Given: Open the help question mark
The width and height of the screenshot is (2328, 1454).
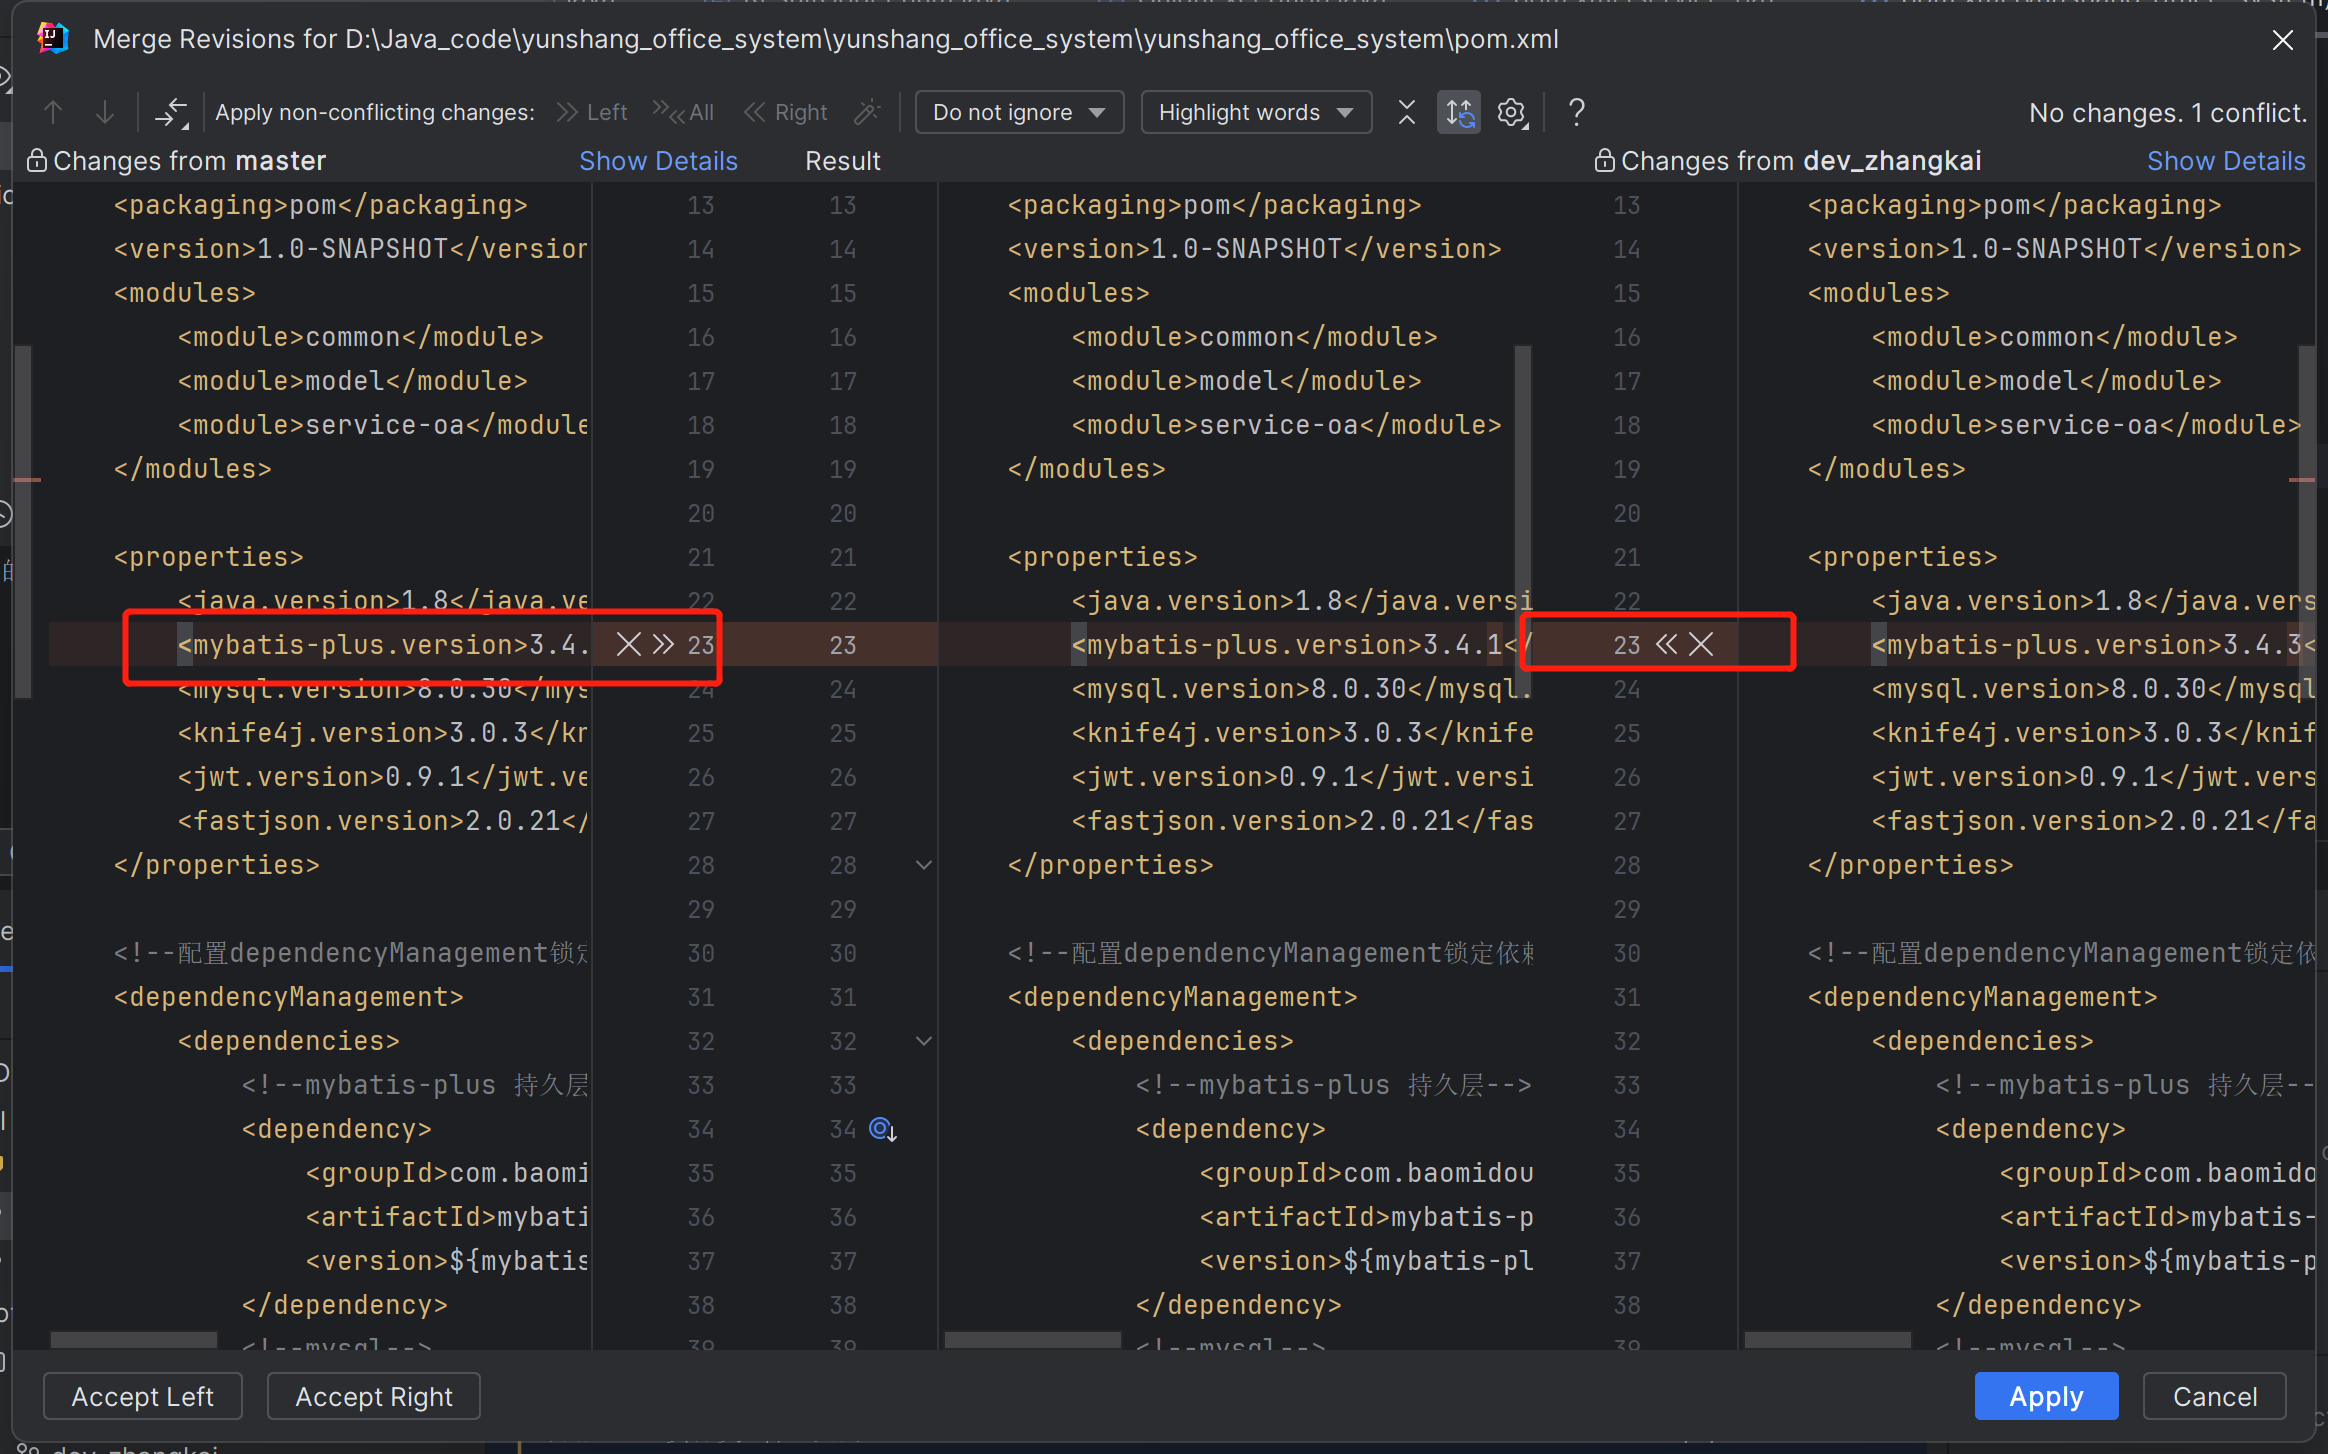Looking at the screenshot, I should tap(1576, 112).
